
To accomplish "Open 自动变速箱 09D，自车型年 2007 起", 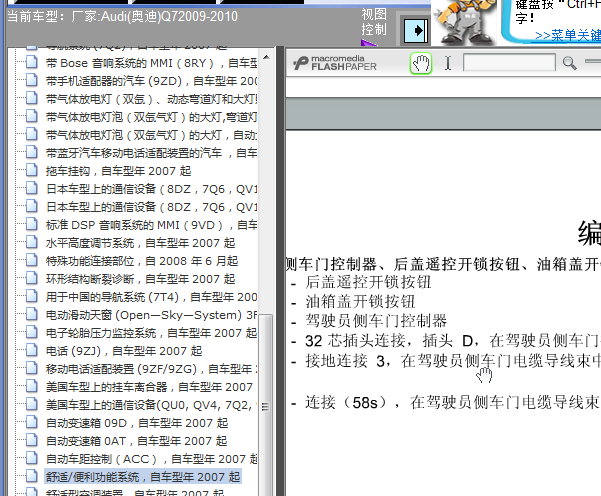I will (x=137, y=423).
